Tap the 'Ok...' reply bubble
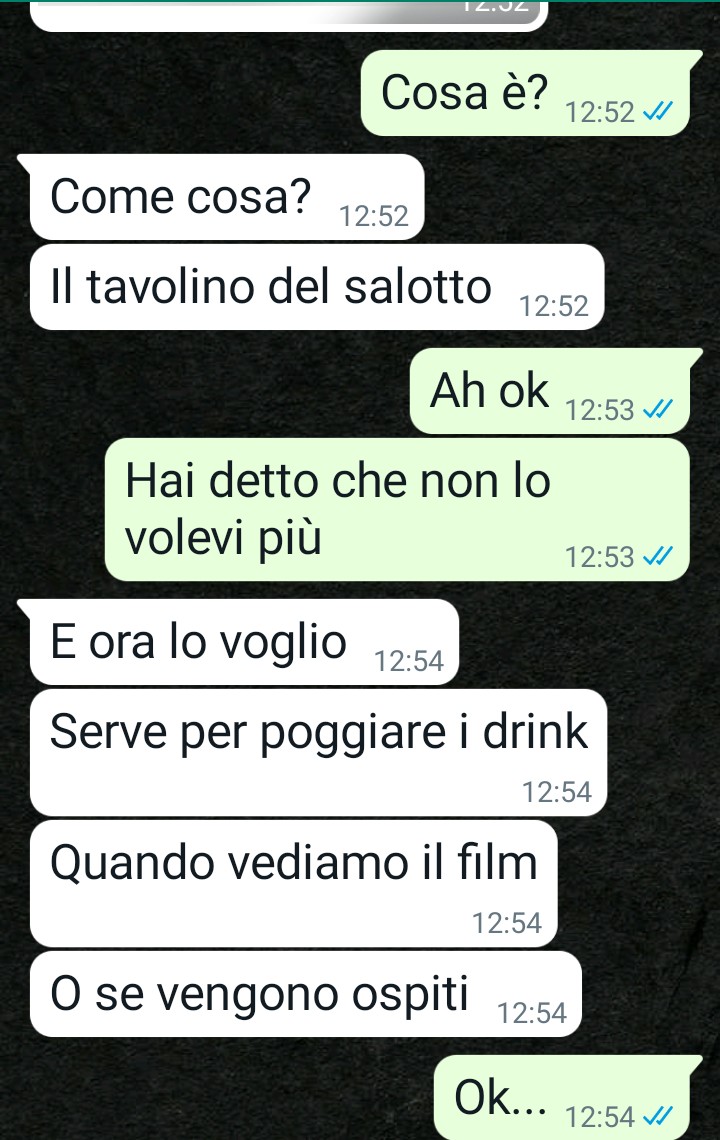Image resolution: width=720 pixels, height=1140 pixels. (x=568, y=1097)
